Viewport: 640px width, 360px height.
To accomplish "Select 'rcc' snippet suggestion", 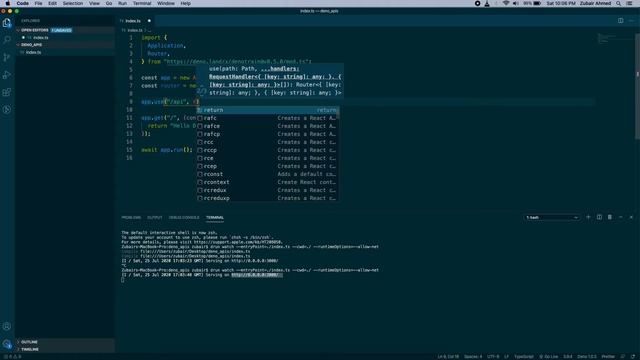I will (268, 142).
